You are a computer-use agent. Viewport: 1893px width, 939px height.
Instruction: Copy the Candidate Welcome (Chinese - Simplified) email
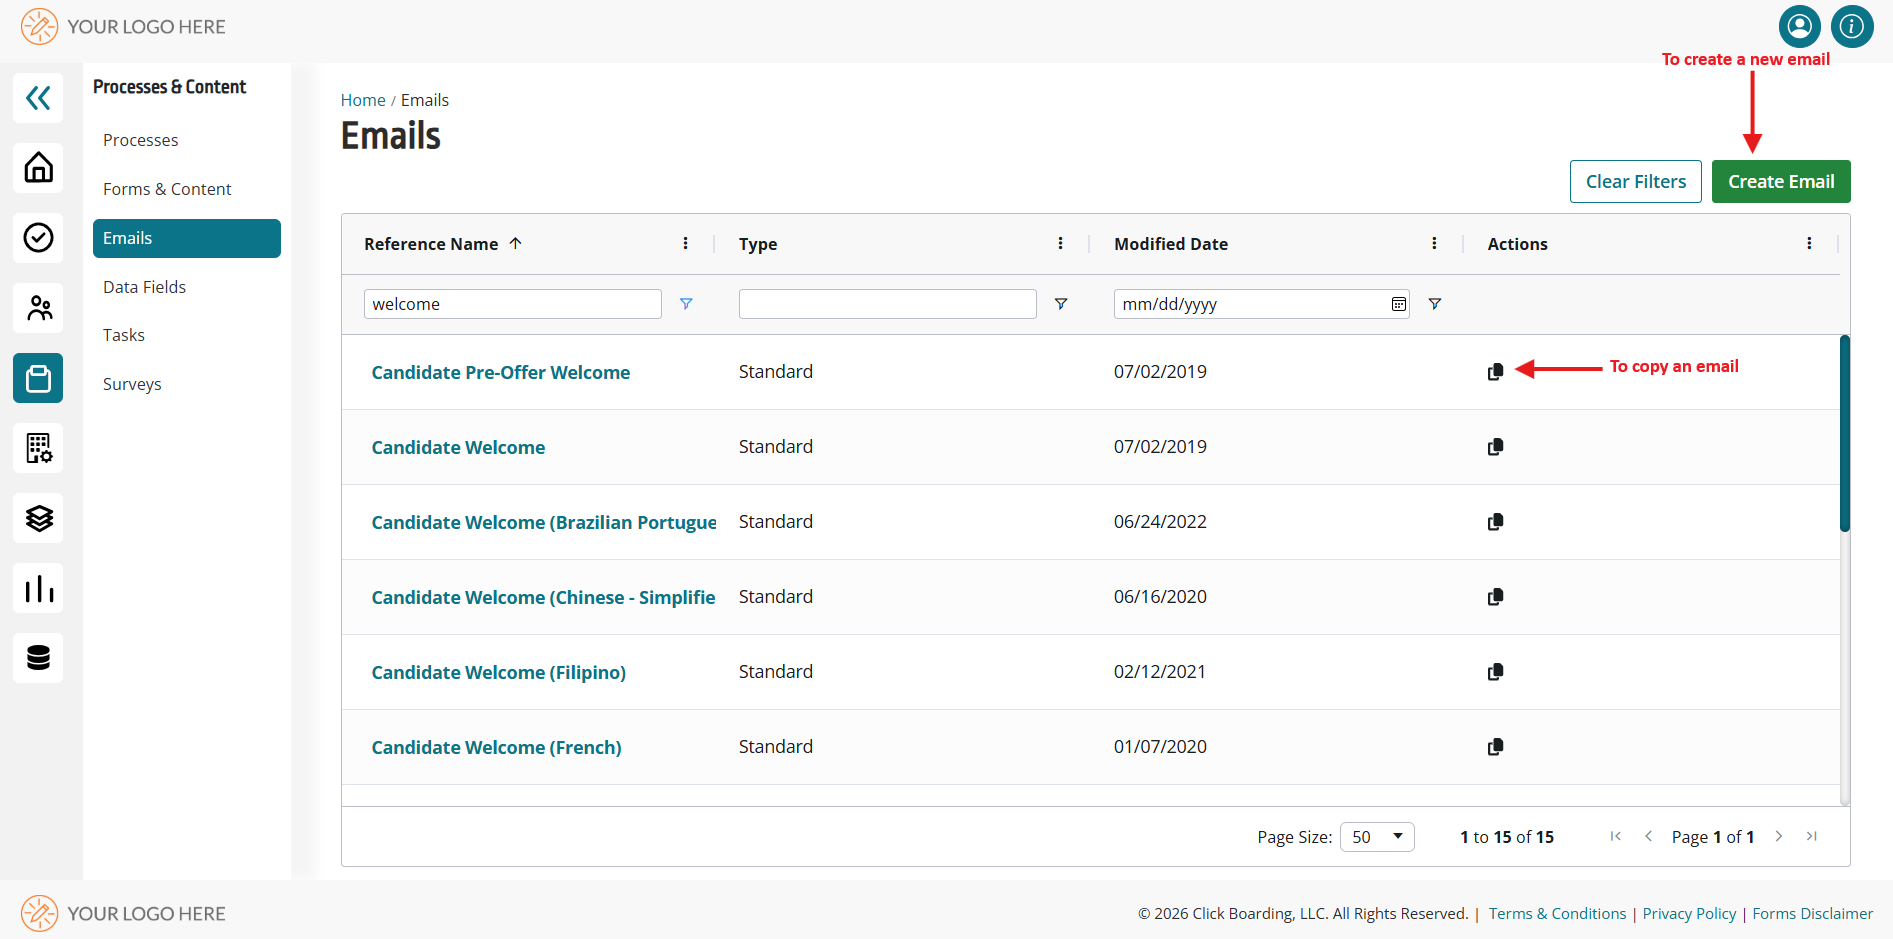1495,597
